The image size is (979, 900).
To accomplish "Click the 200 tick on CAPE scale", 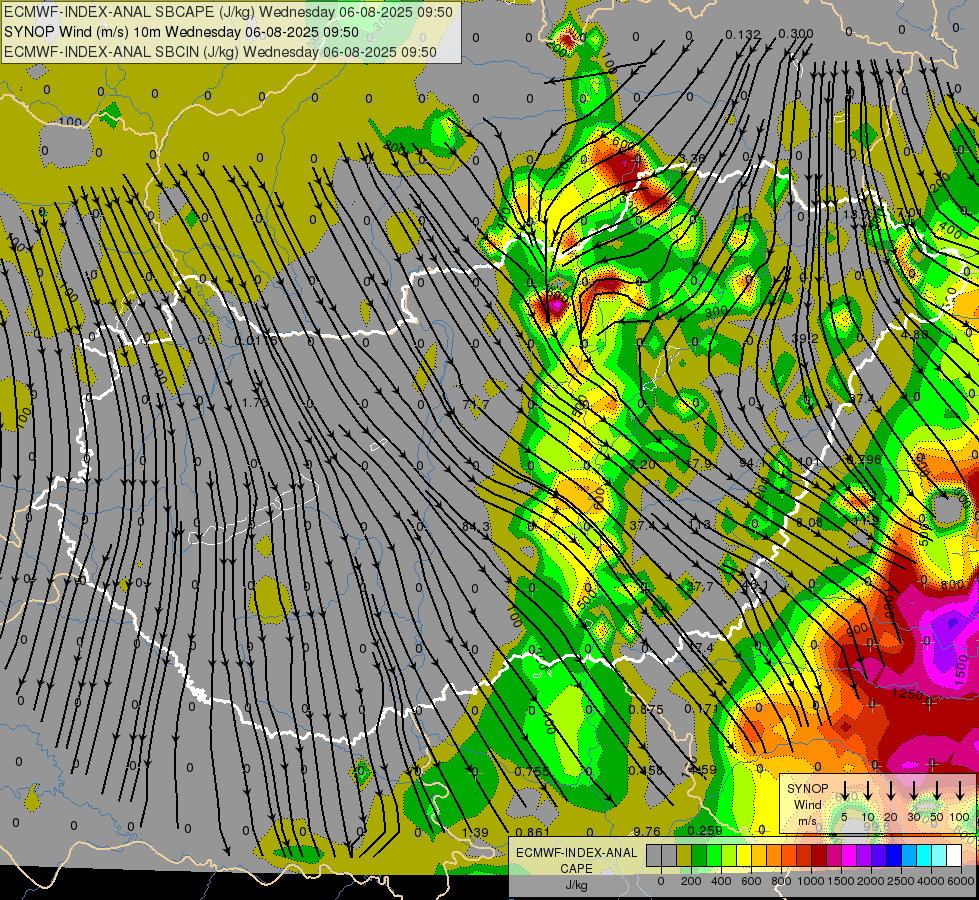I will tap(691, 881).
